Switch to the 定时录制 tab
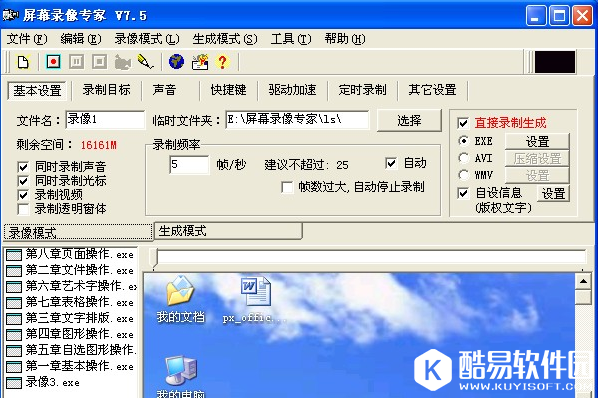The width and height of the screenshot is (599, 398). click(363, 90)
